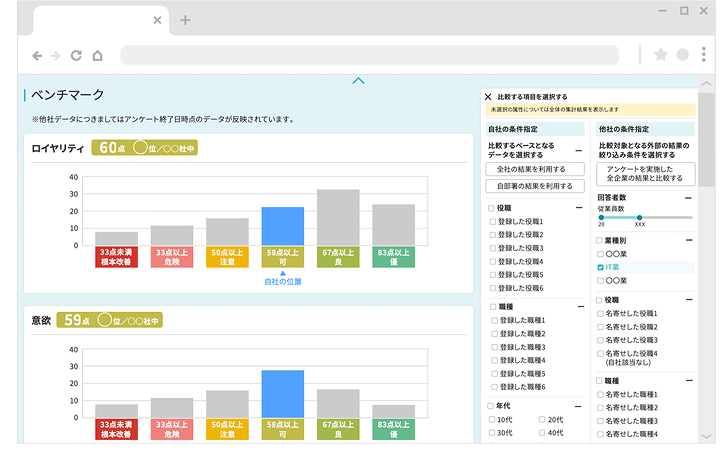Click the 従業員数 slider handle labeled XXX

click(x=639, y=217)
